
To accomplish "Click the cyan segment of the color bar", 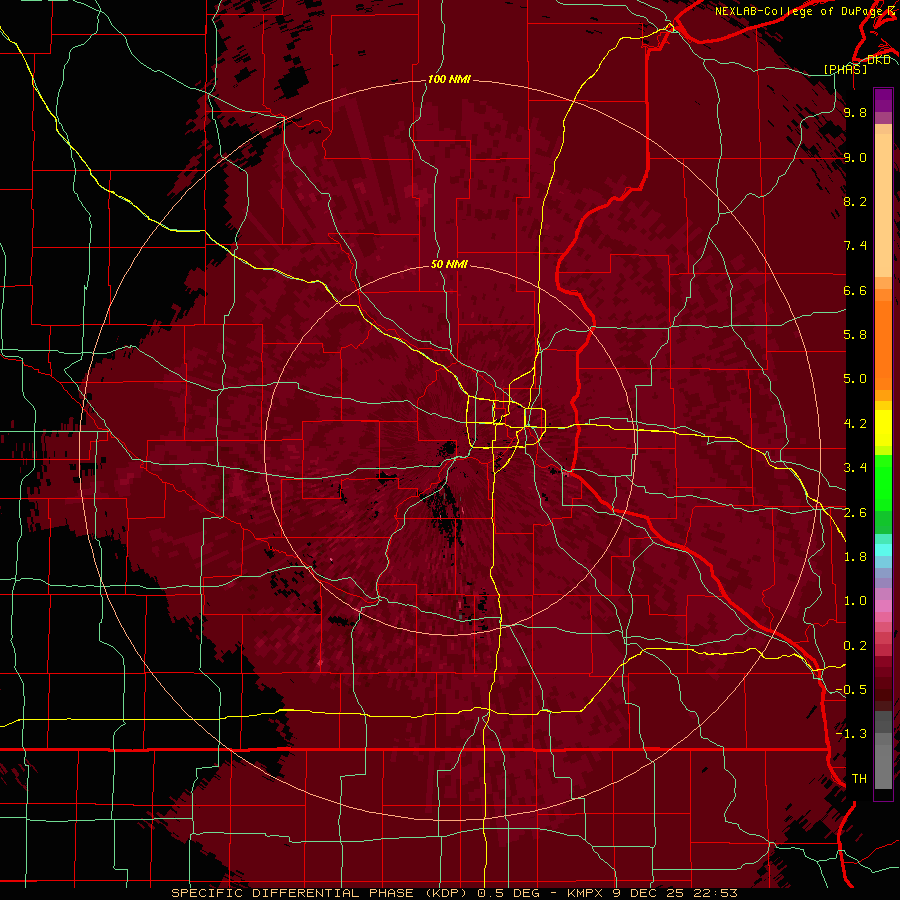I will tap(883, 549).
